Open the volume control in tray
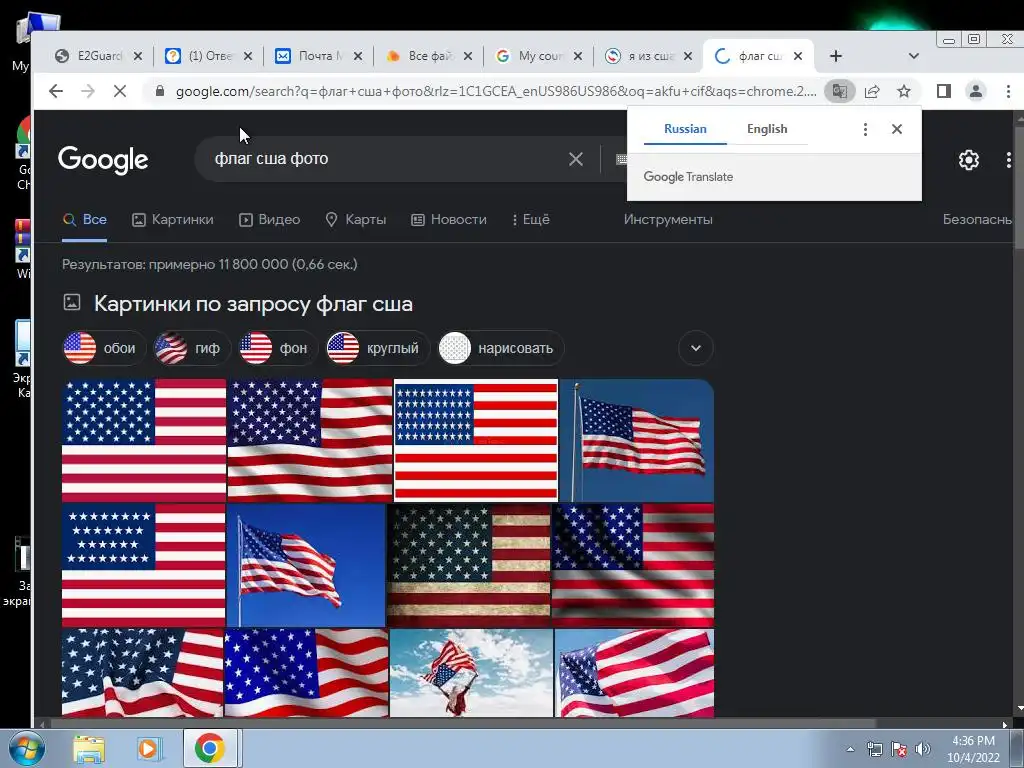This screenshot has height=768, width=1024. [x=923, y=749]
